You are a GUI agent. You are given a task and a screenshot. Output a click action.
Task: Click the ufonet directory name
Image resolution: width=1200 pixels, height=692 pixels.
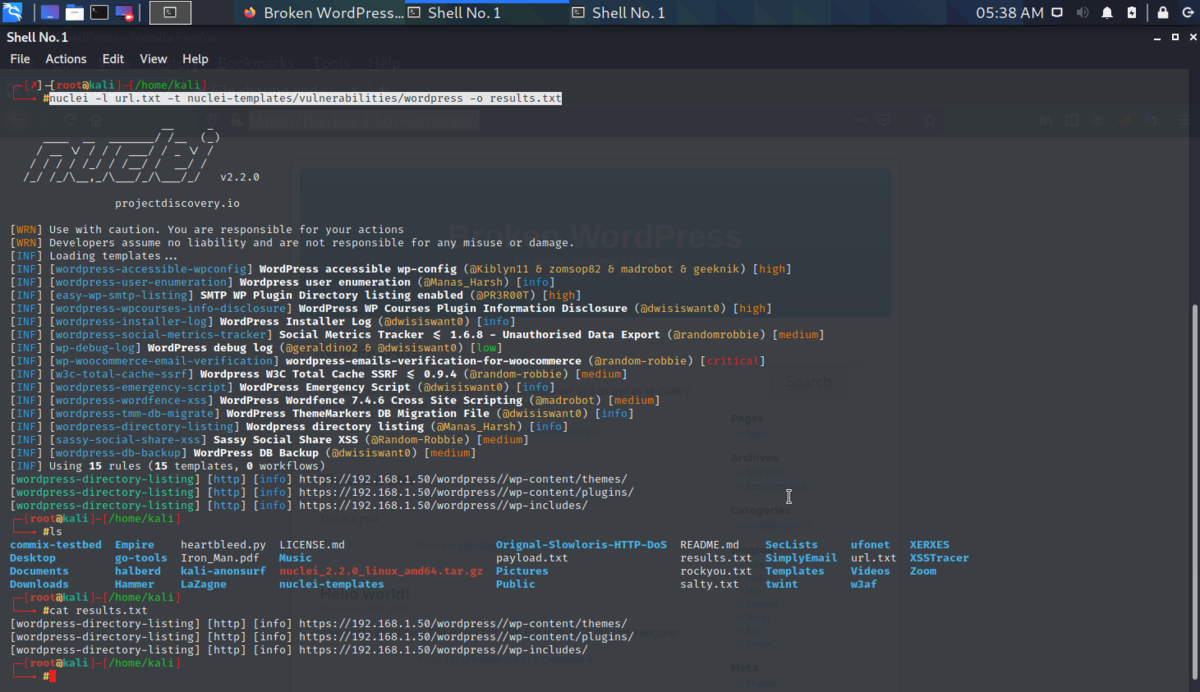[870, 545]
